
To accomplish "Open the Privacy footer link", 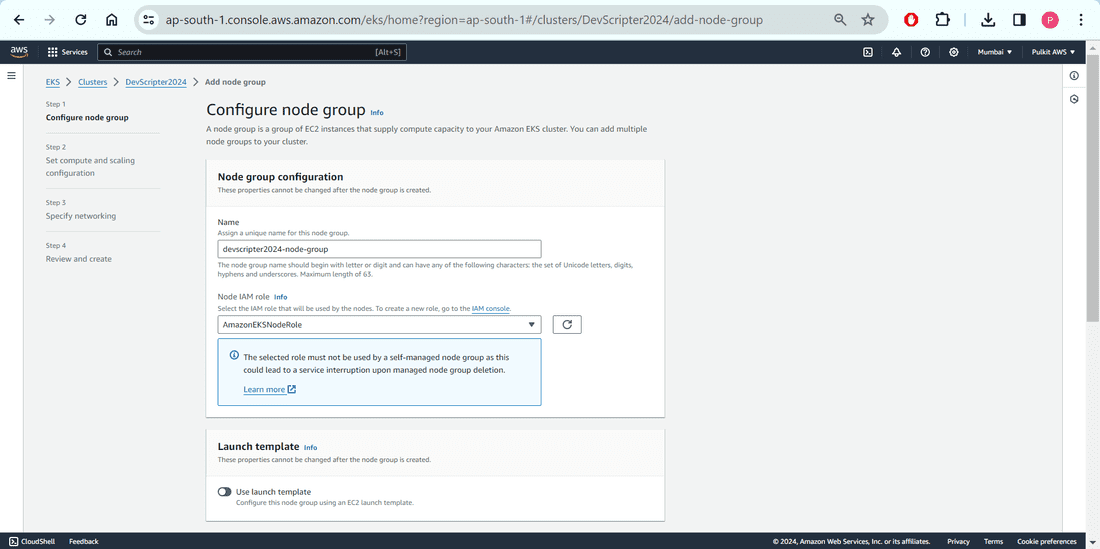I will pyautogui.click(x=958, y=541).
